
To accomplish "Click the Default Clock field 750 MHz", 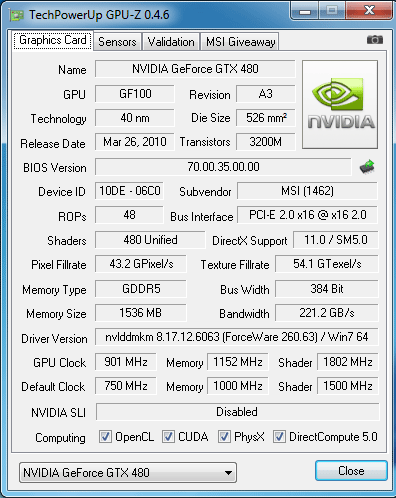I will point(126,386).
